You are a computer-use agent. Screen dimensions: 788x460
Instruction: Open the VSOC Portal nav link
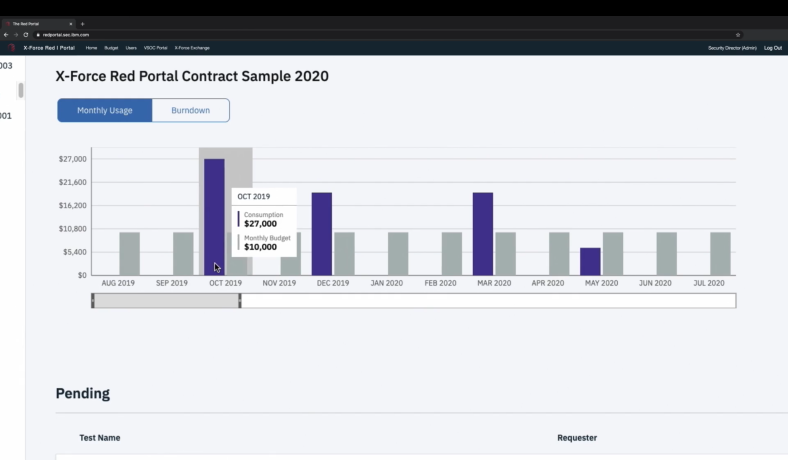point(155,48)
